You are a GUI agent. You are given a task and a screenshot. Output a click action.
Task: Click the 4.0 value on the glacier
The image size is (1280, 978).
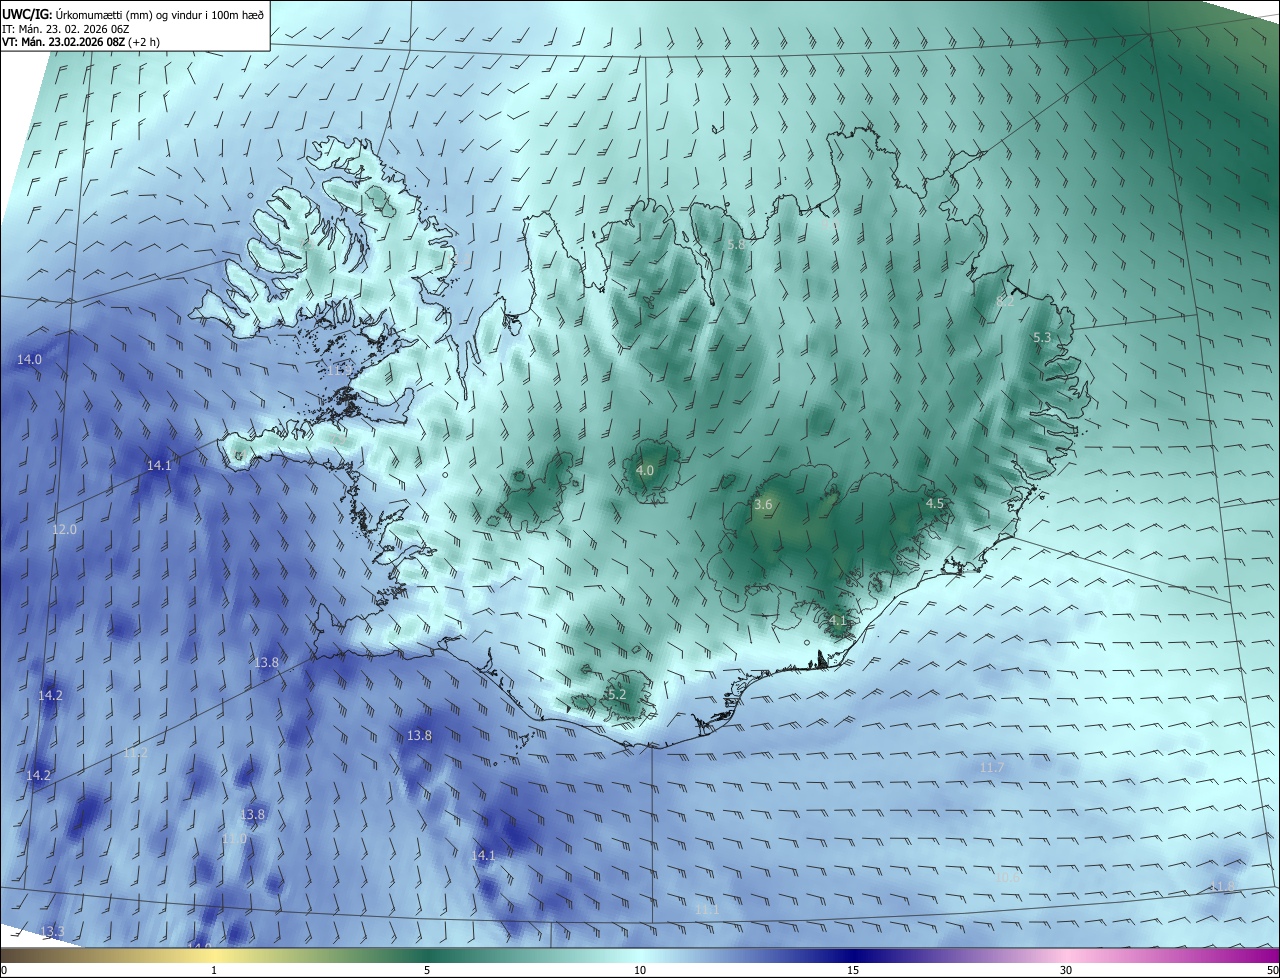click(645, 470)
